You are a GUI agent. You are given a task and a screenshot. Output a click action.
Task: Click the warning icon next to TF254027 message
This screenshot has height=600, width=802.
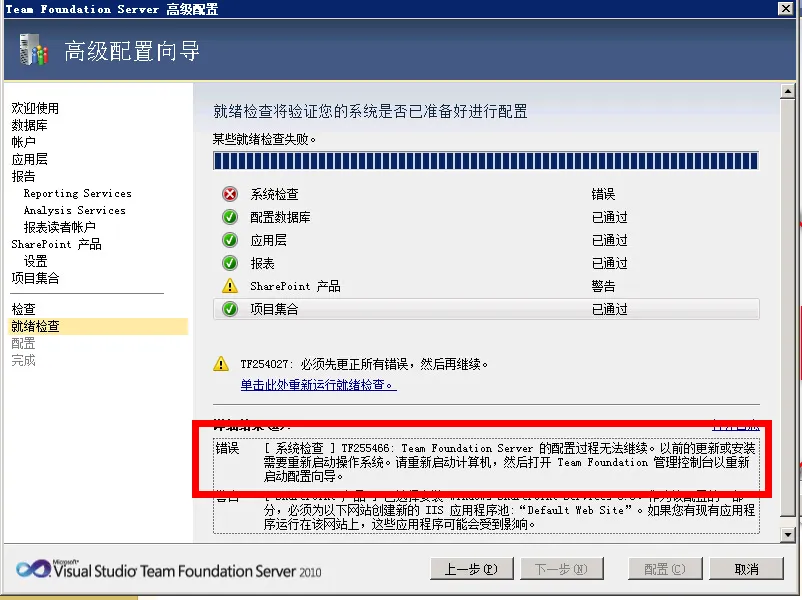point(220,364)
